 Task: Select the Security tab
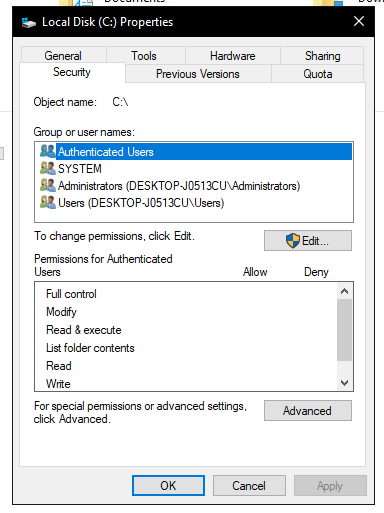tap(72, 72)
